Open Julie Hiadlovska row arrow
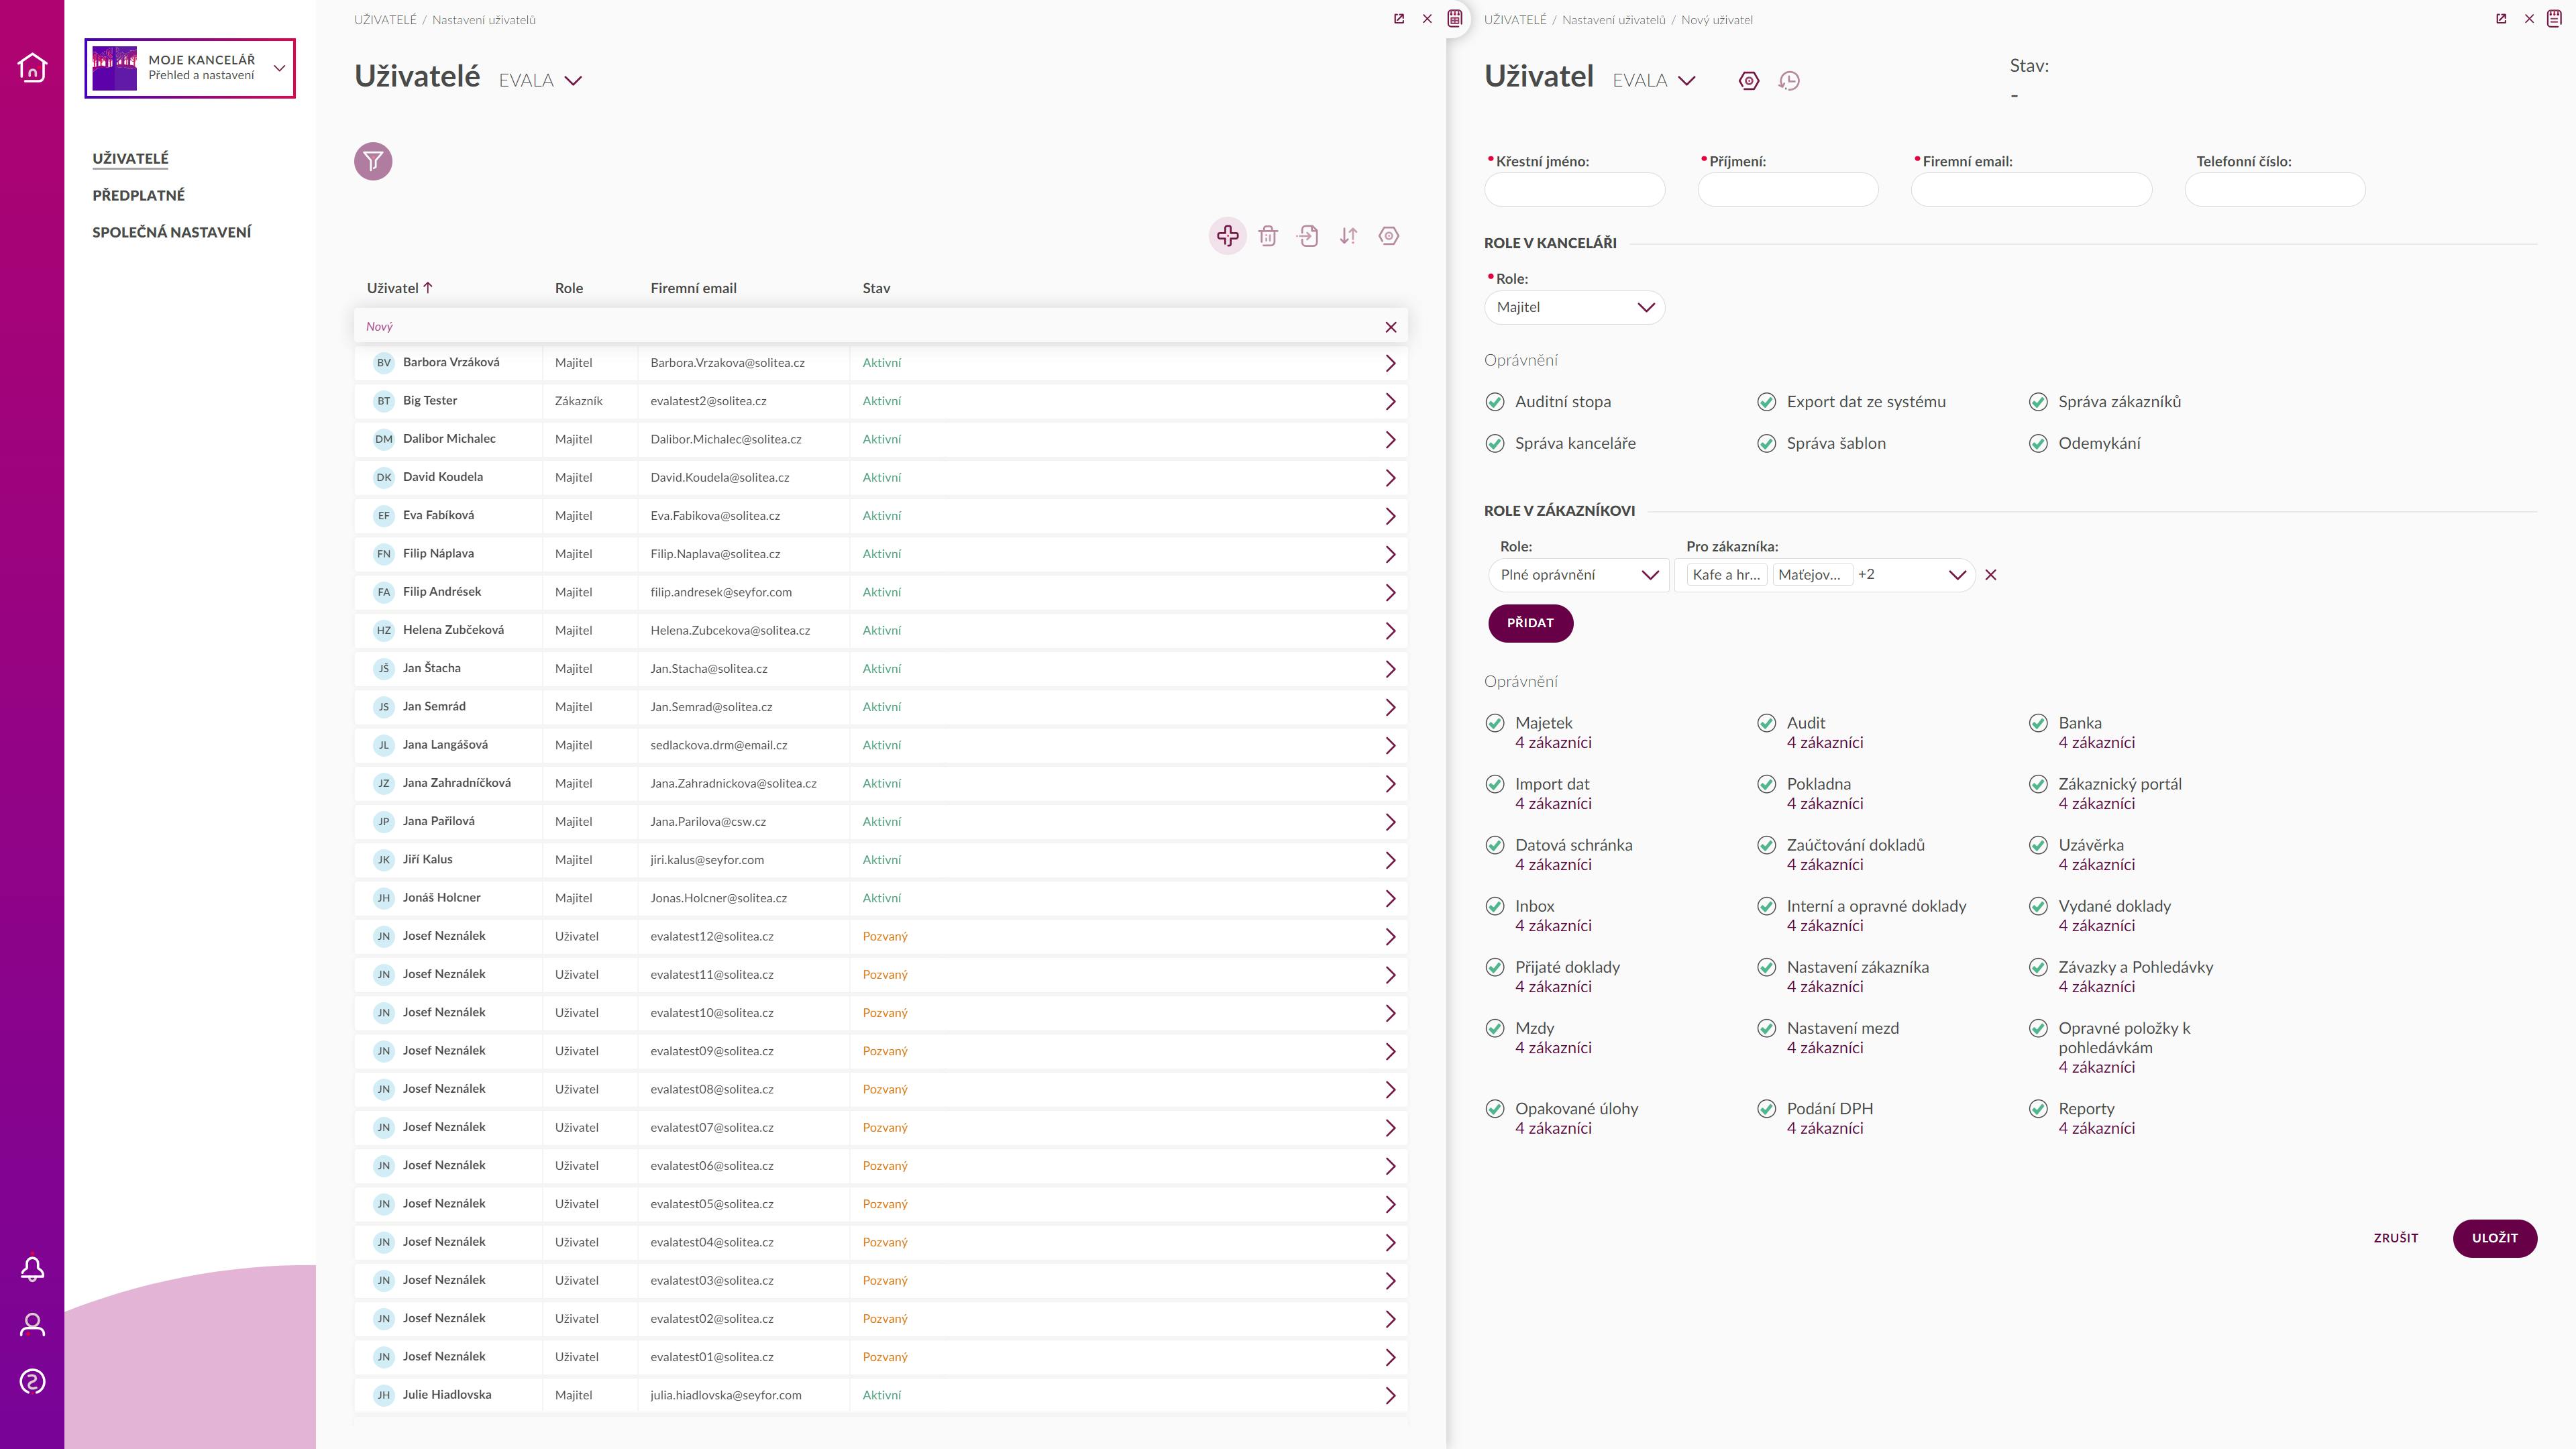Image resolution: width=2576 pixels, height=1449 pixels. click(1390, 1395)
